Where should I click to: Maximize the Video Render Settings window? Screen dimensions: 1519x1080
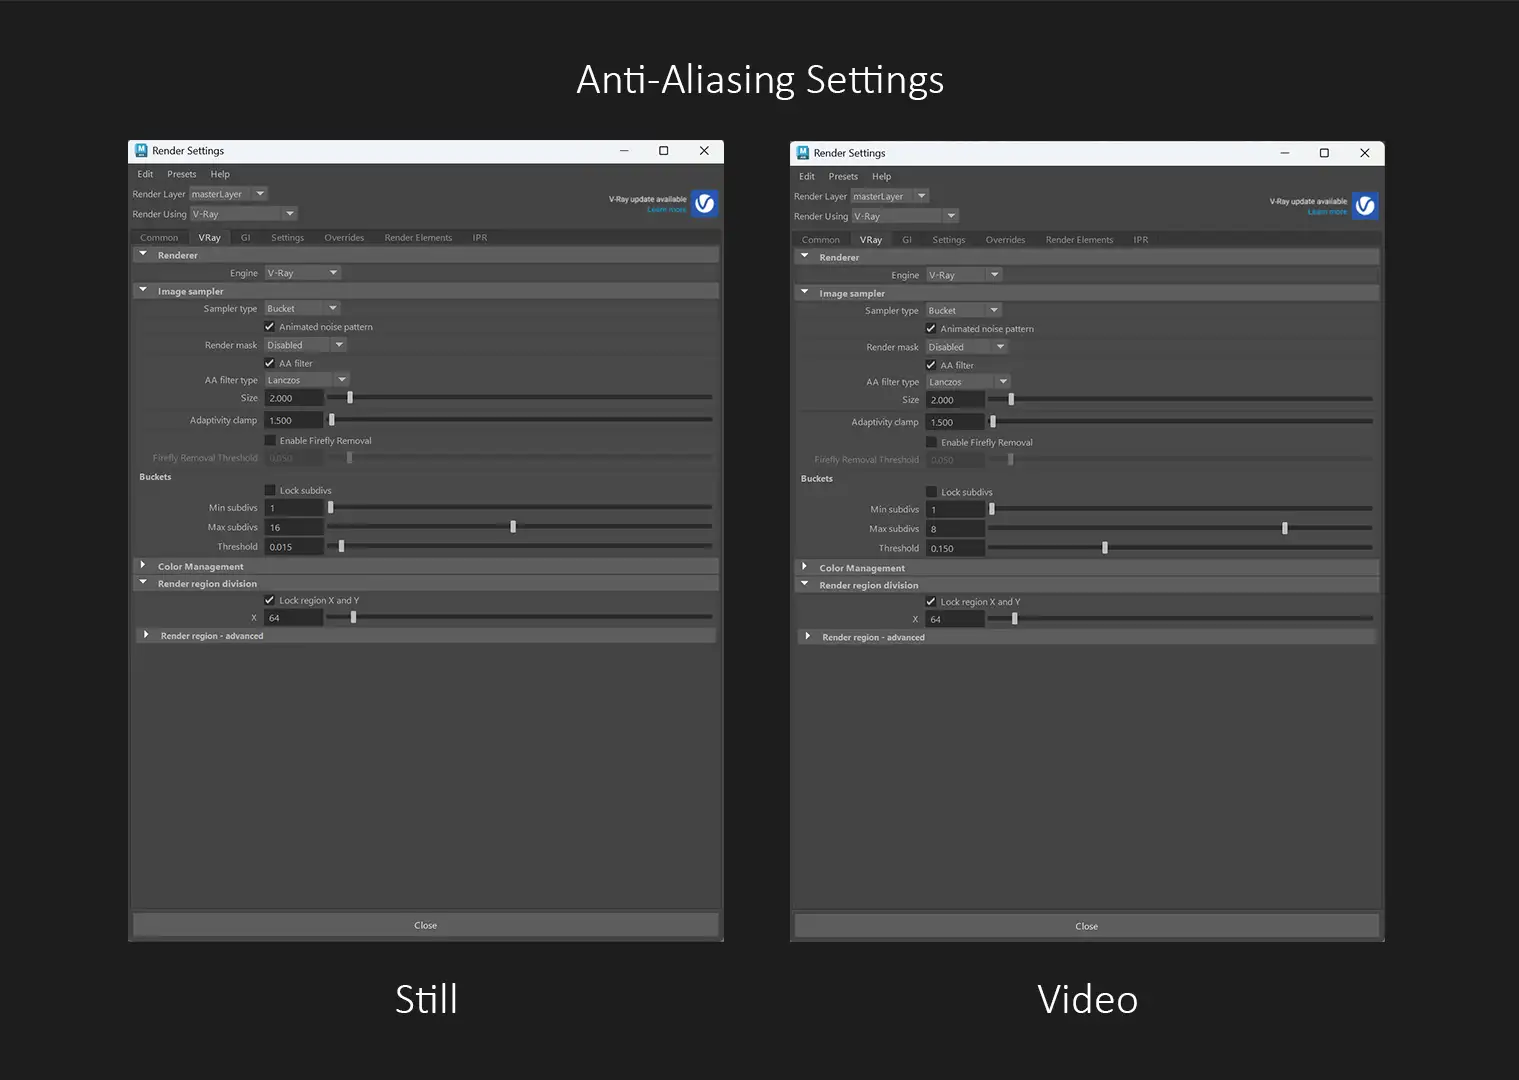[1324, 153]
